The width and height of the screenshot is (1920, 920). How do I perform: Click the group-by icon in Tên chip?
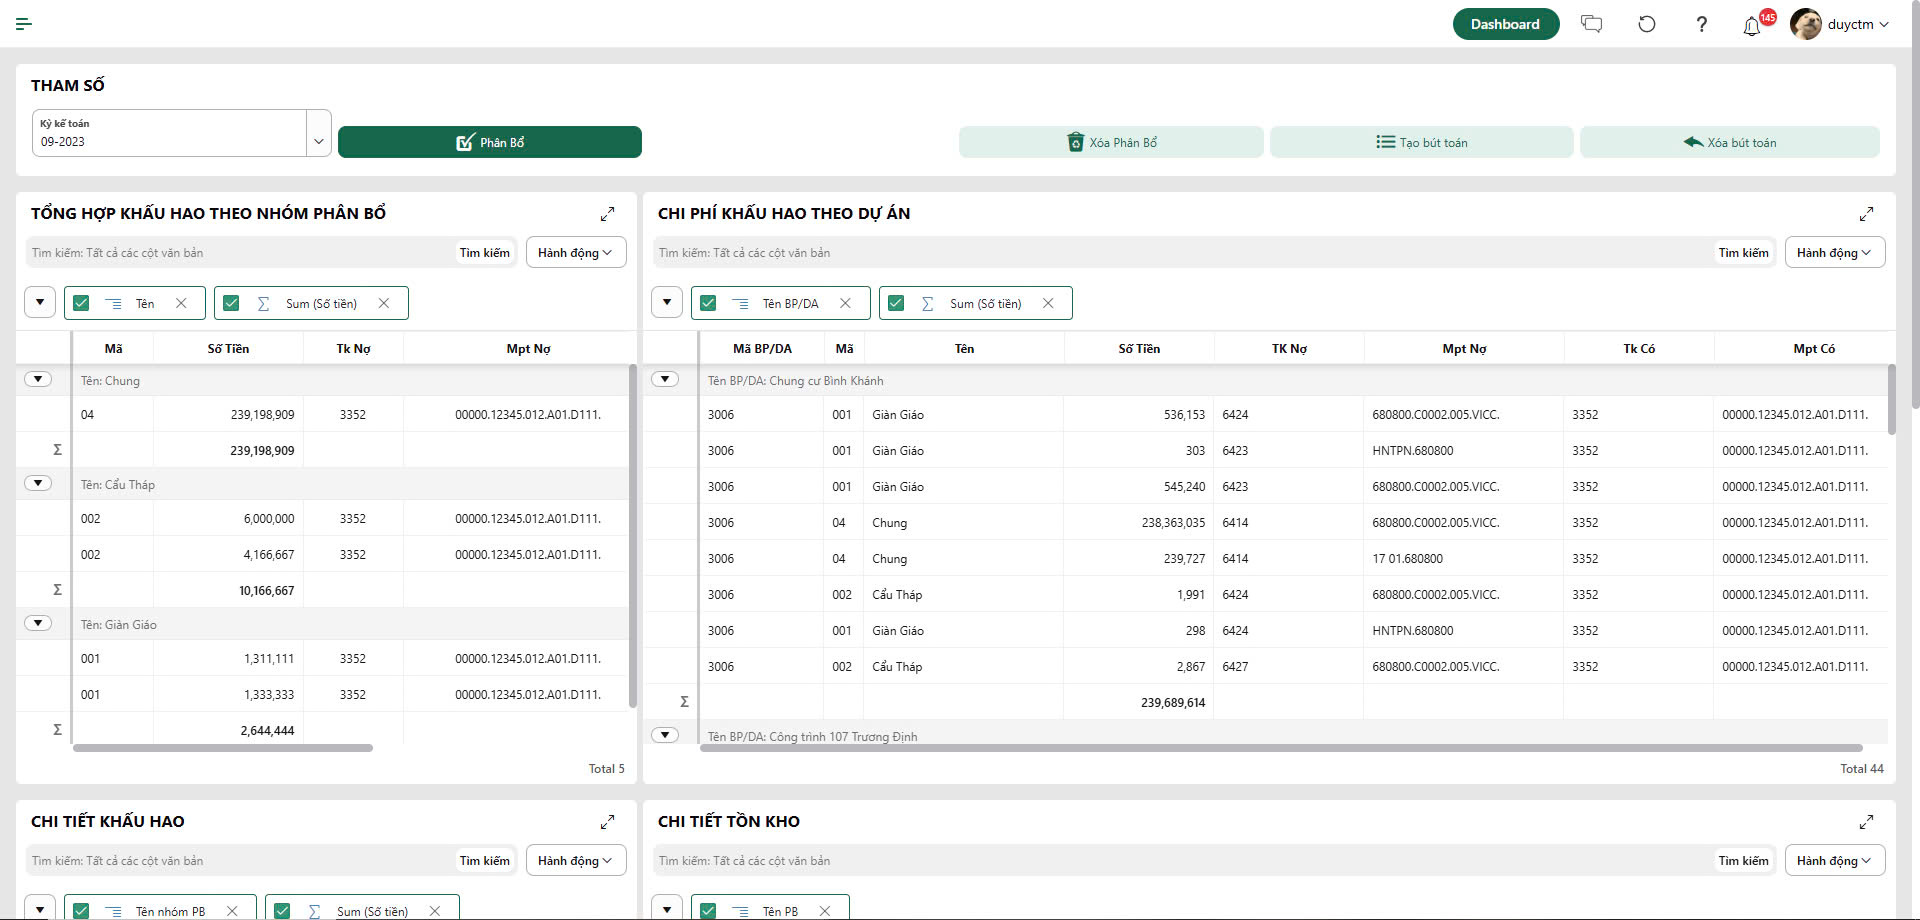click(x=114, y=303)
